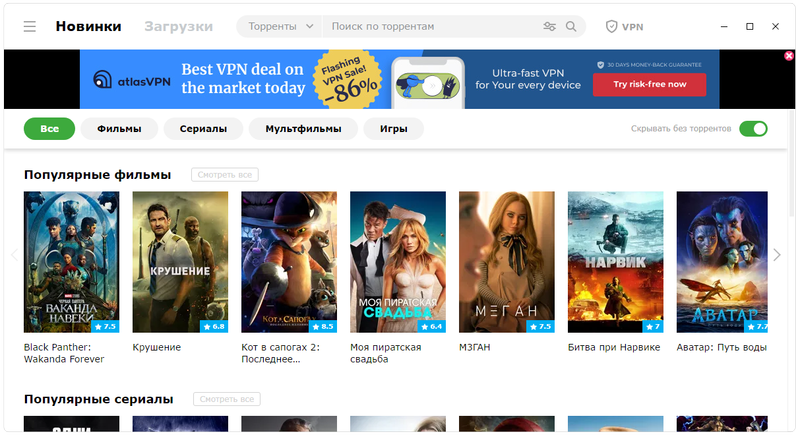Open the Крушение movie poster
This screenshot has width=800, height=435.
tap(180, 262)
